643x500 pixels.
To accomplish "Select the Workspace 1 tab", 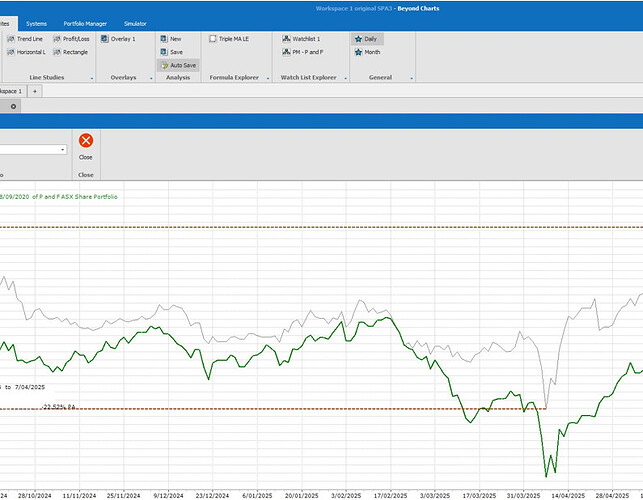I will click(x=11, y=91).
